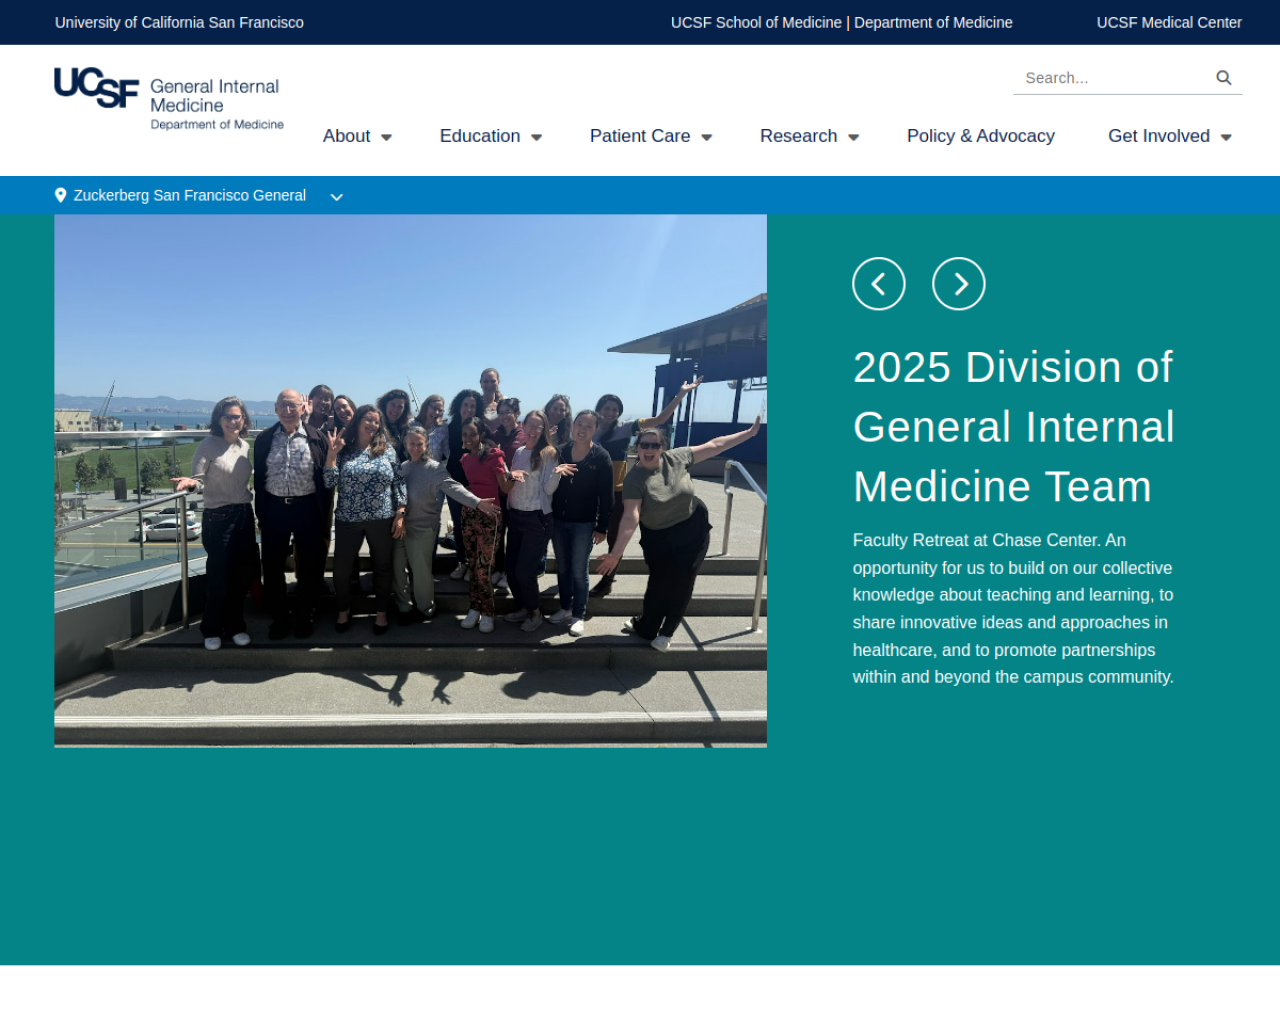Image resolution: width=1280 pixels, height=1024 pixels.
Task: Click the location pin icon
Action: 61,195
